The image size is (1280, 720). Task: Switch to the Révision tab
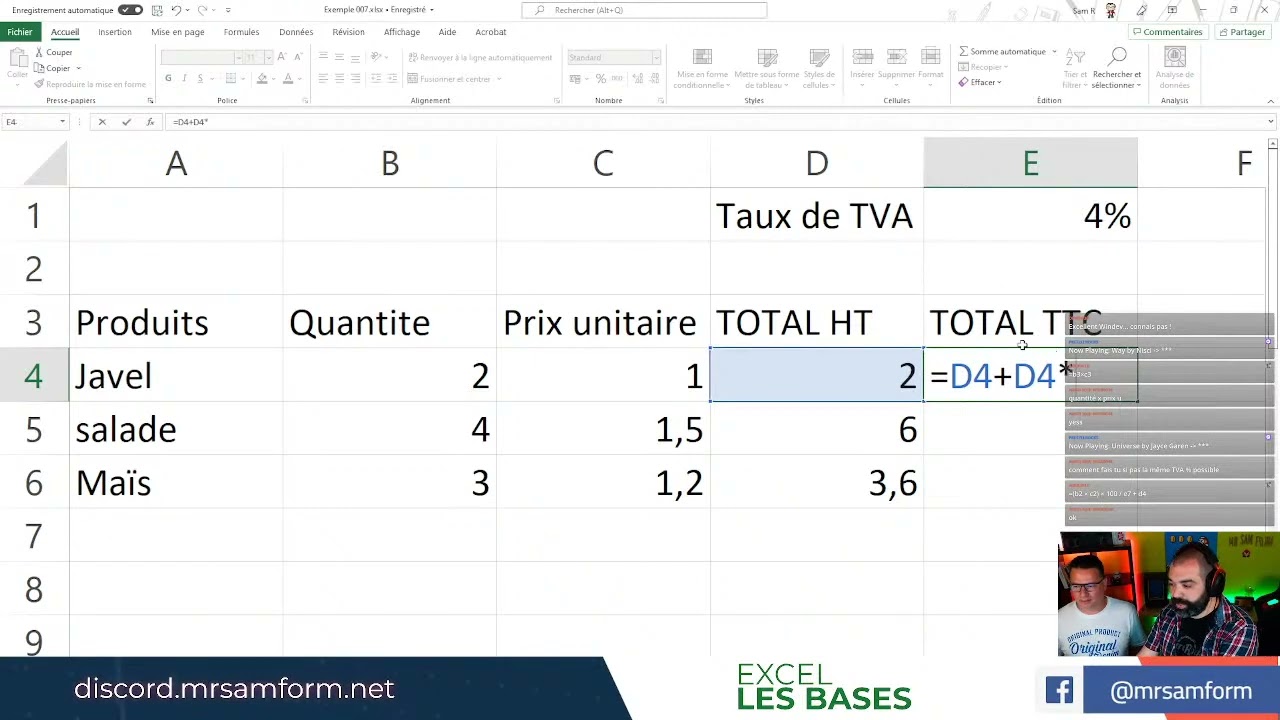349,32
